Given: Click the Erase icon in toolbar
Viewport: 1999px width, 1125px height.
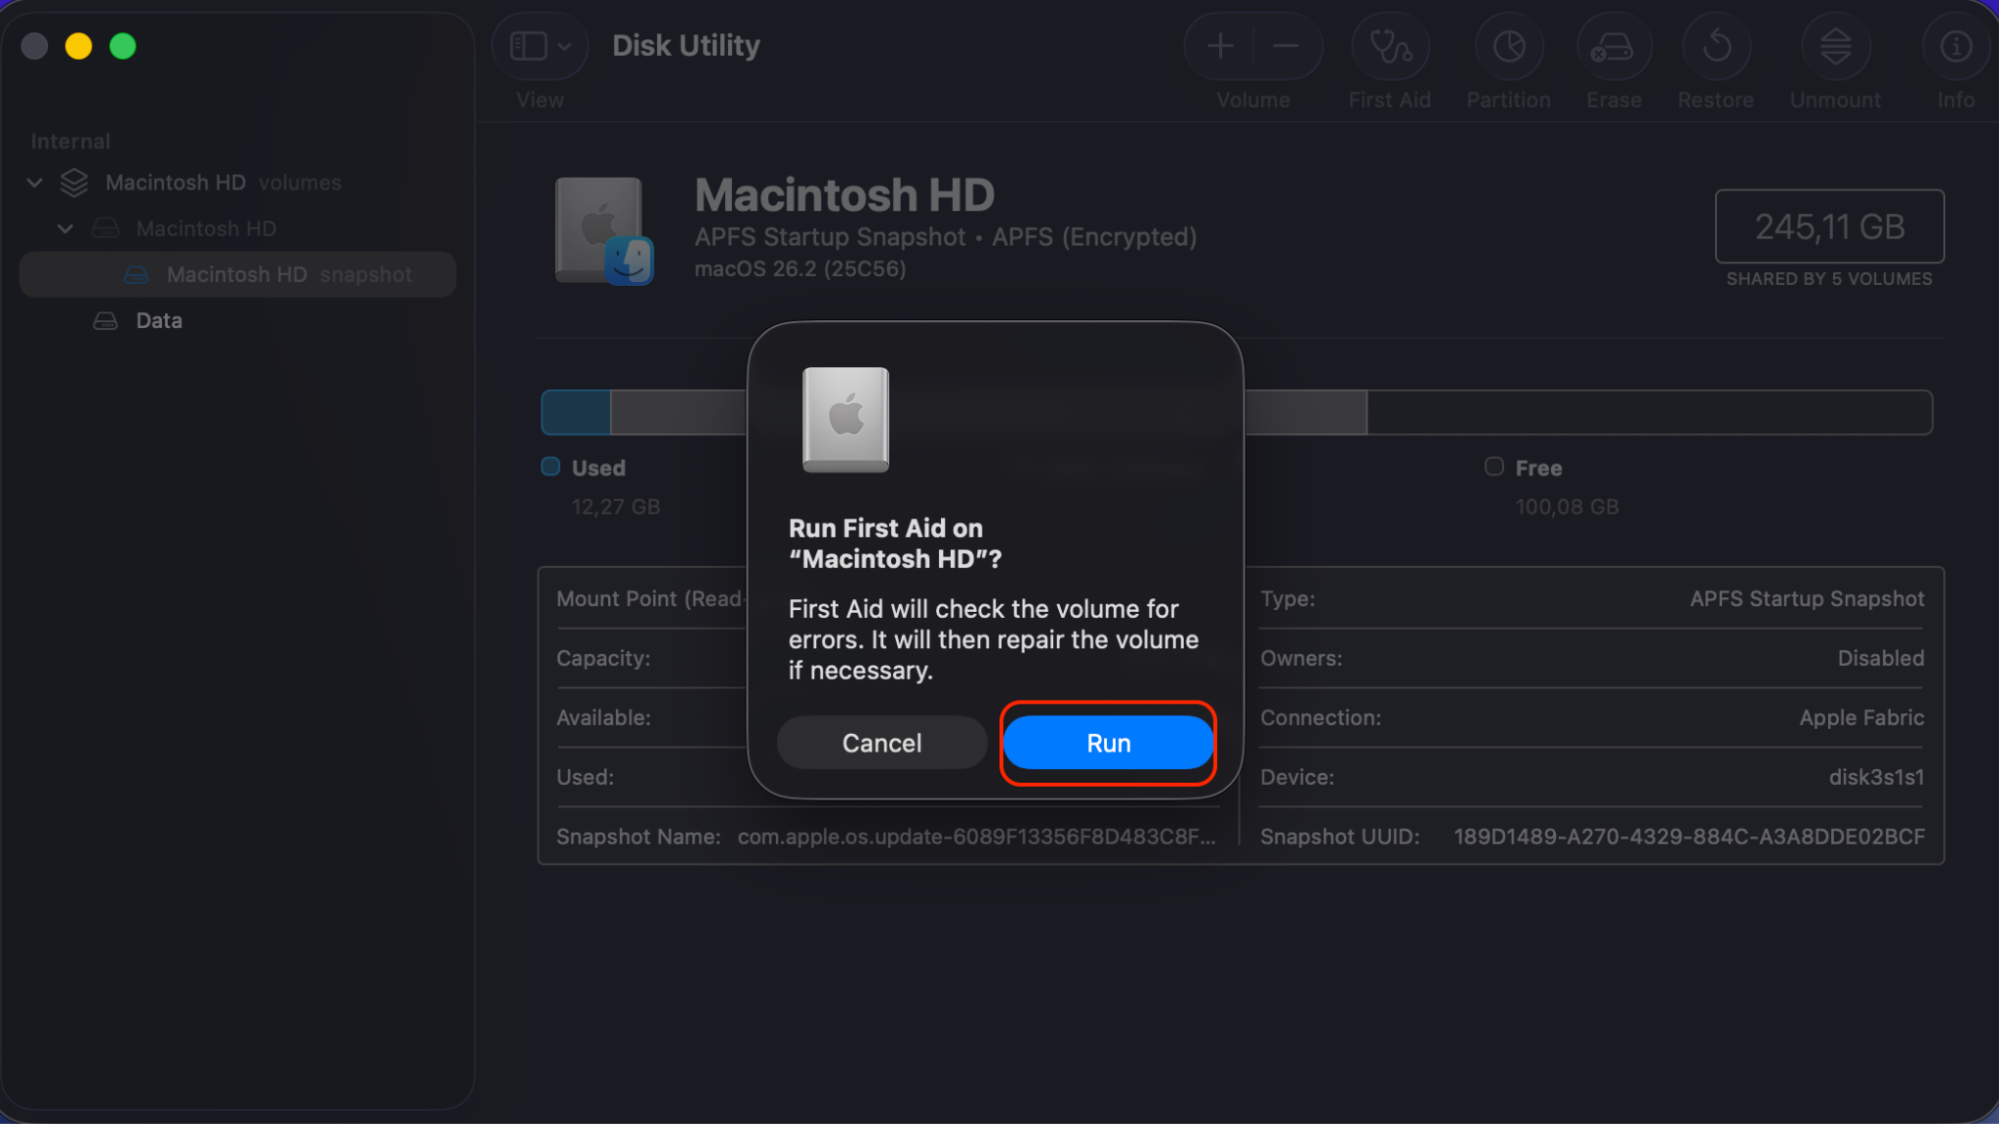Looking at the screenshot, I should click(1613, 46).
